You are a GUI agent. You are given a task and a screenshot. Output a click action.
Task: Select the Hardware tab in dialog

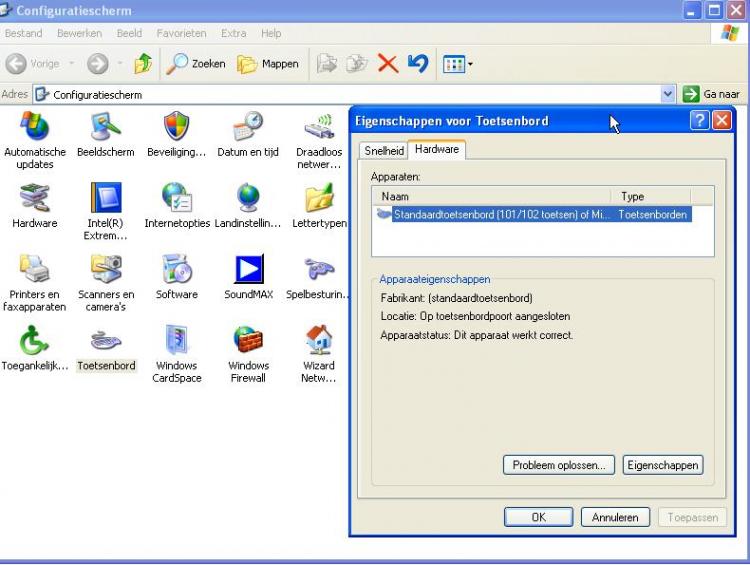pos(437,149)
